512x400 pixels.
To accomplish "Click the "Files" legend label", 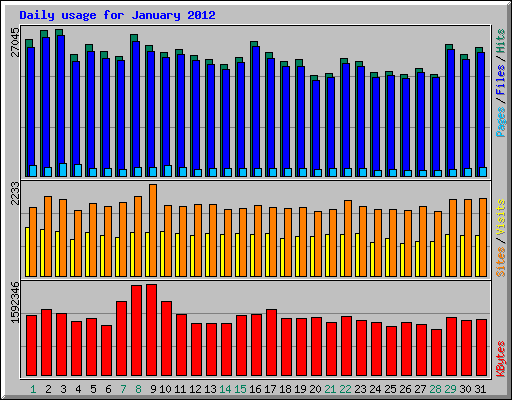I will 501,80.
